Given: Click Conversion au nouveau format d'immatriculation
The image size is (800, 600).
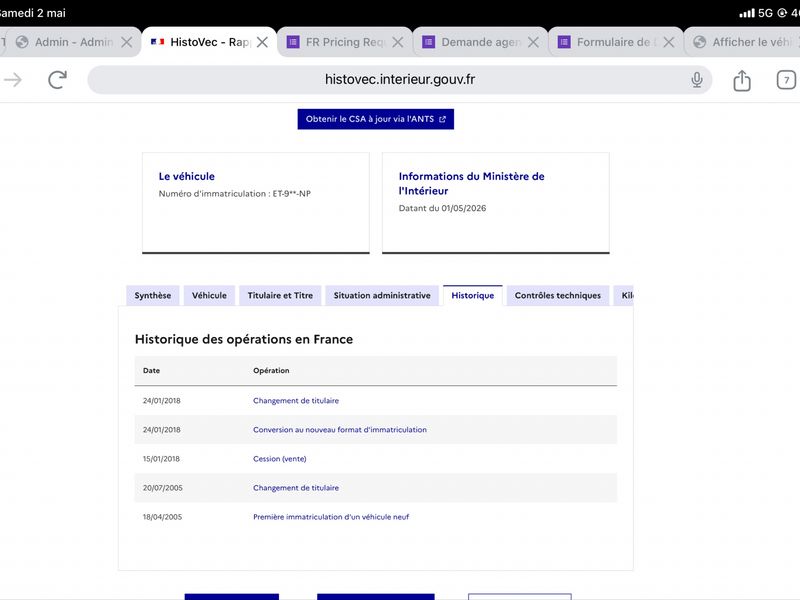Looking at the screenshot, I should pos(340,430).
